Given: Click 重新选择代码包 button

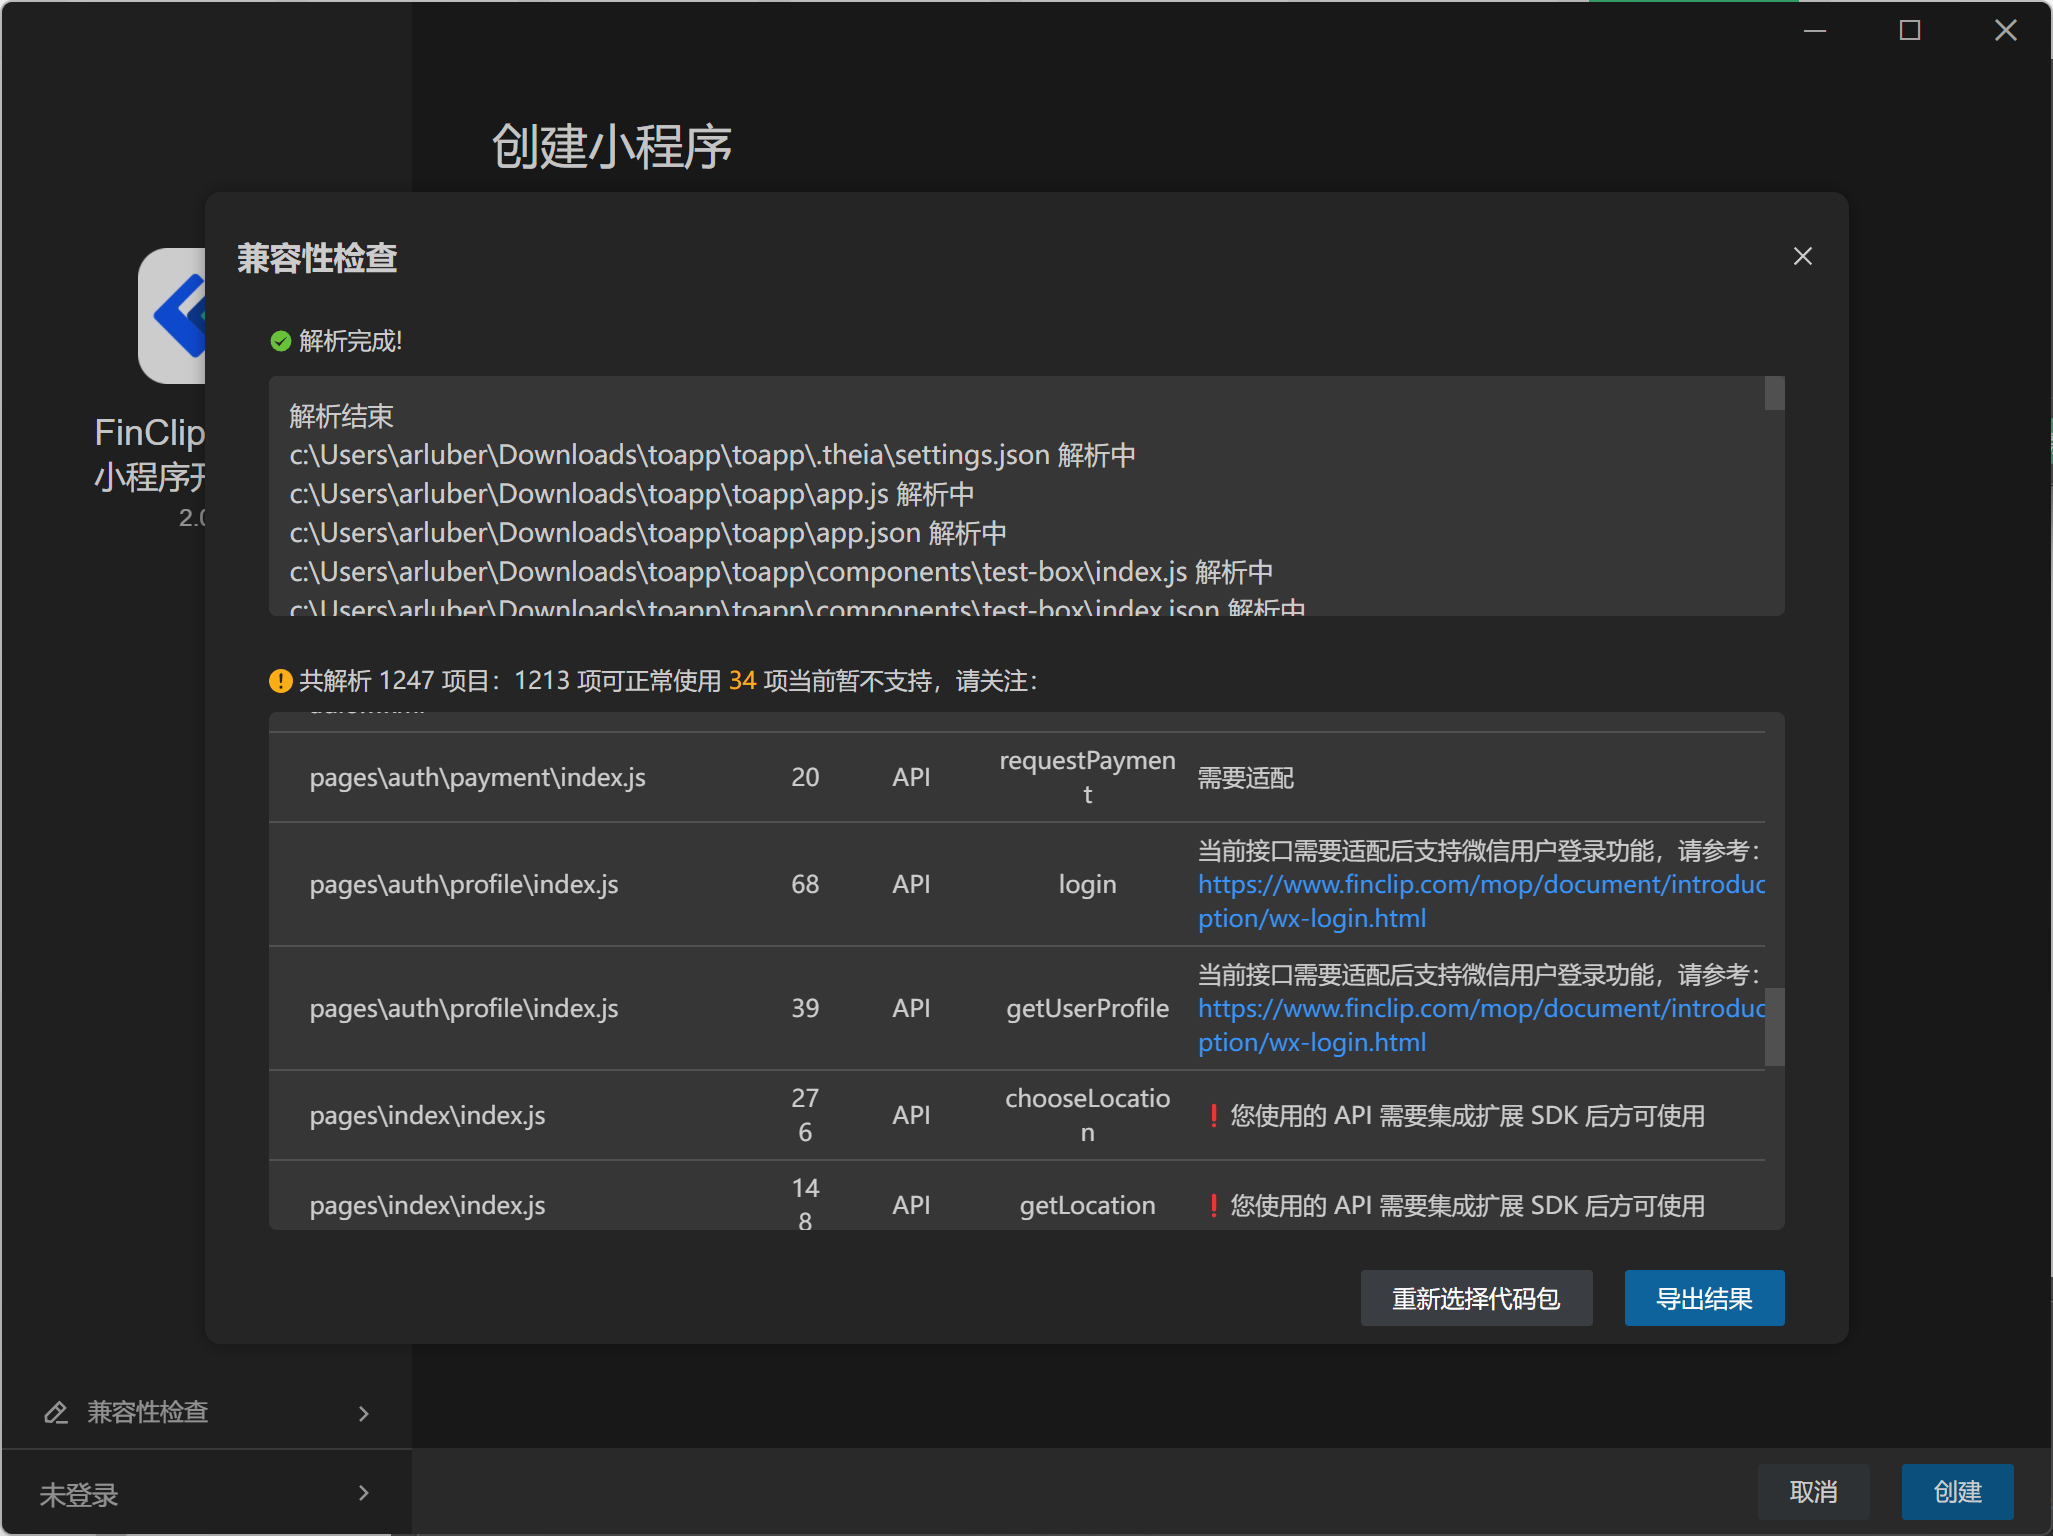Looking at the screenshot, I should [1475, 1298].
